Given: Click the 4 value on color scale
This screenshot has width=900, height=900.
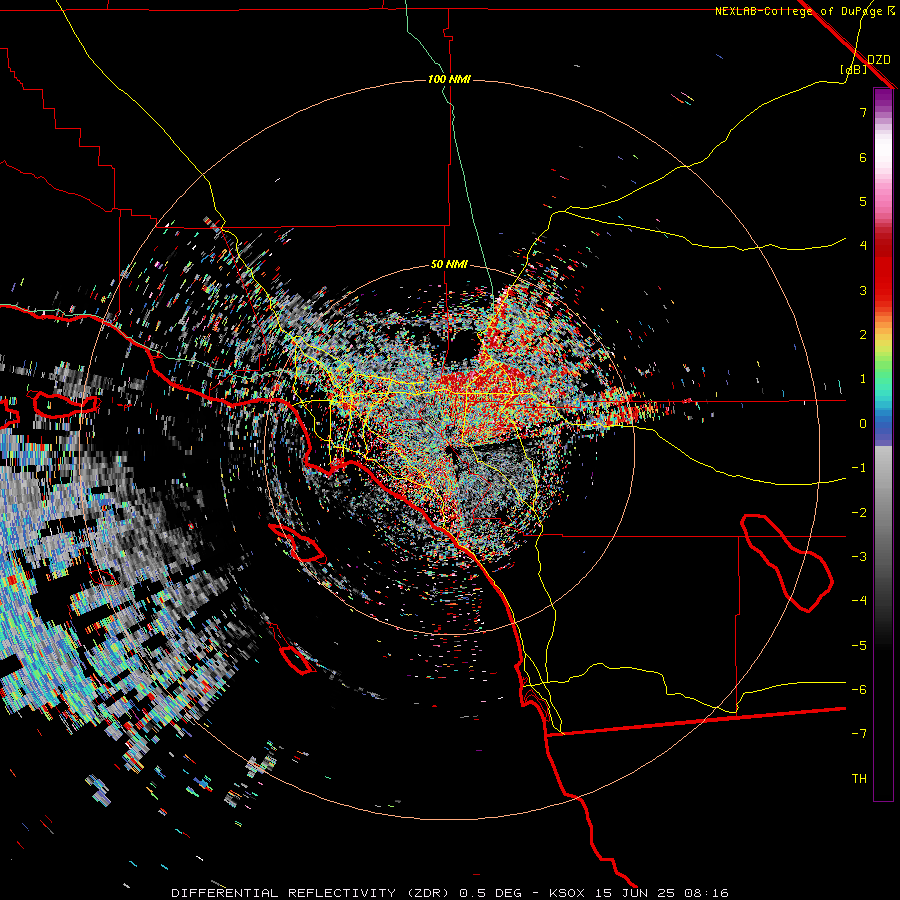Looking at the screenshot, I should (863, 246).
